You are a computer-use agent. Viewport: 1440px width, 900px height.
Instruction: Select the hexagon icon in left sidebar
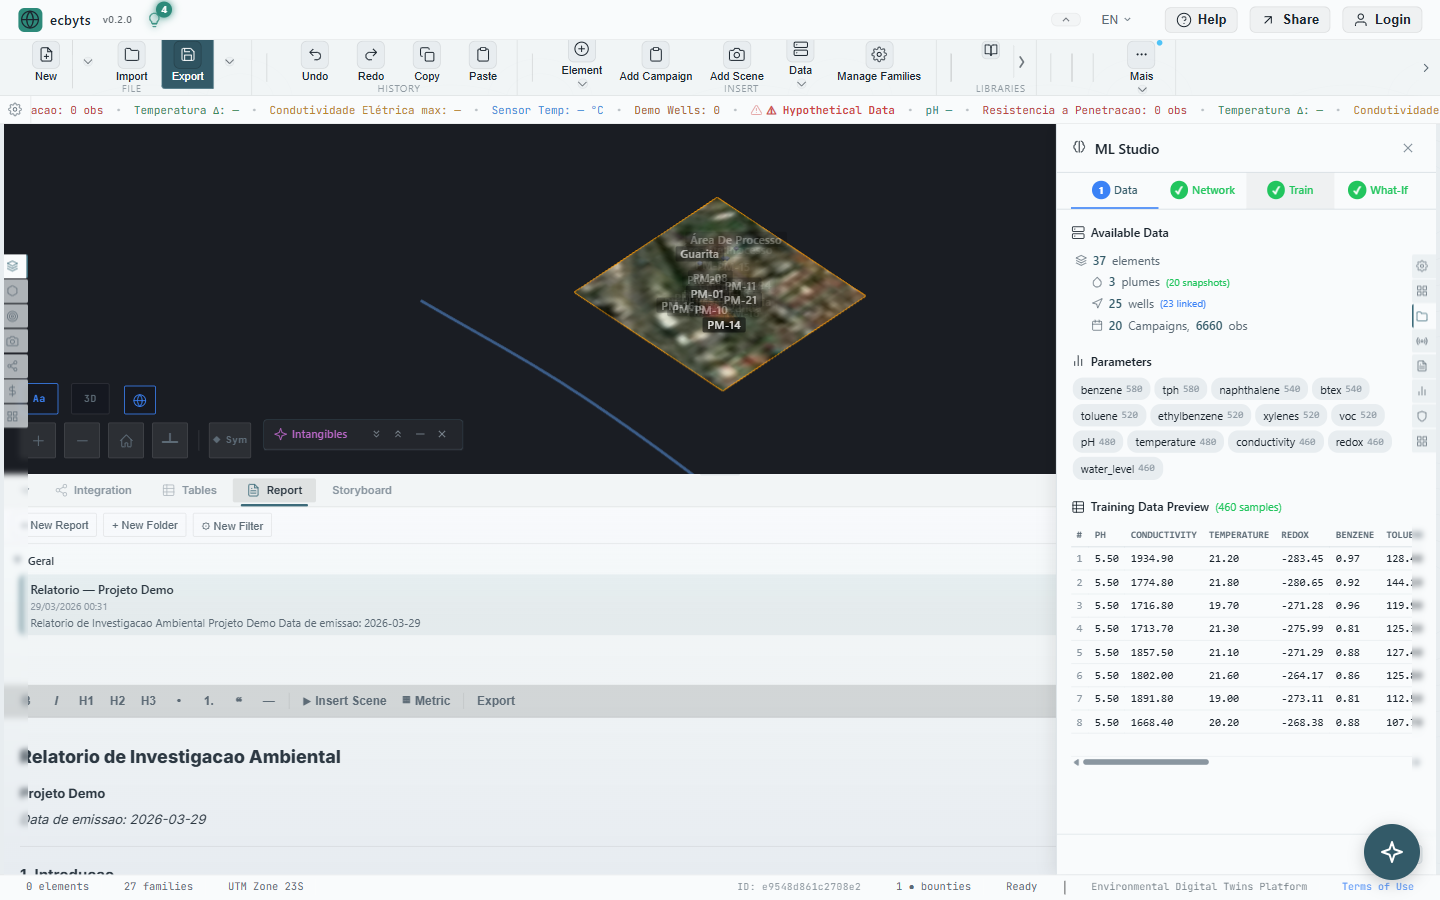point(13,291)
